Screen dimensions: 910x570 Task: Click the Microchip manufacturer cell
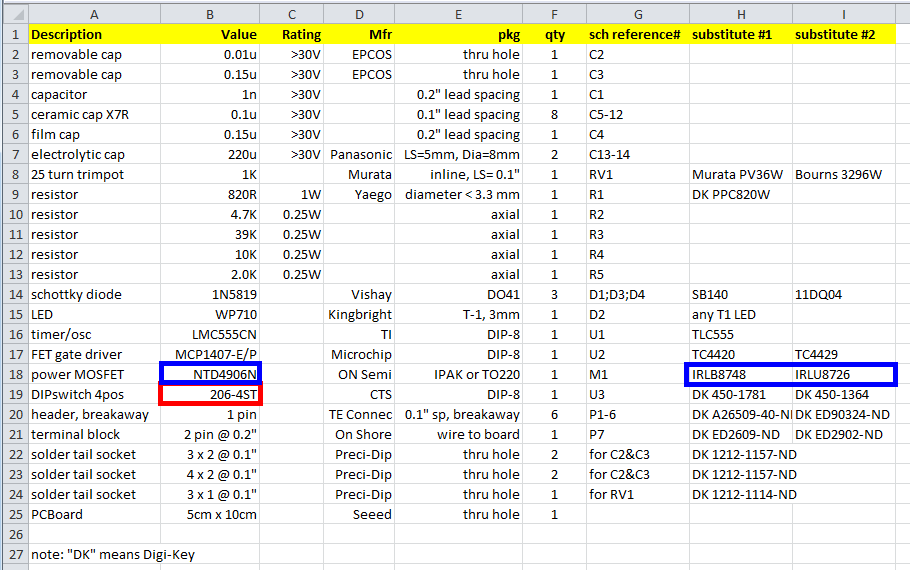[359, 355]
